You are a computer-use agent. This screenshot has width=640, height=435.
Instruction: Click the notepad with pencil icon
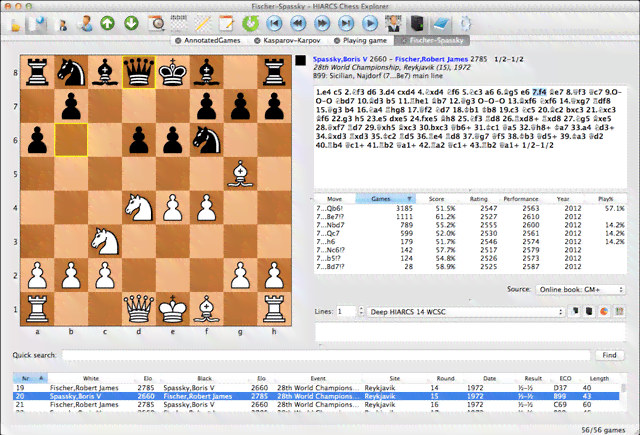[226, 24]
